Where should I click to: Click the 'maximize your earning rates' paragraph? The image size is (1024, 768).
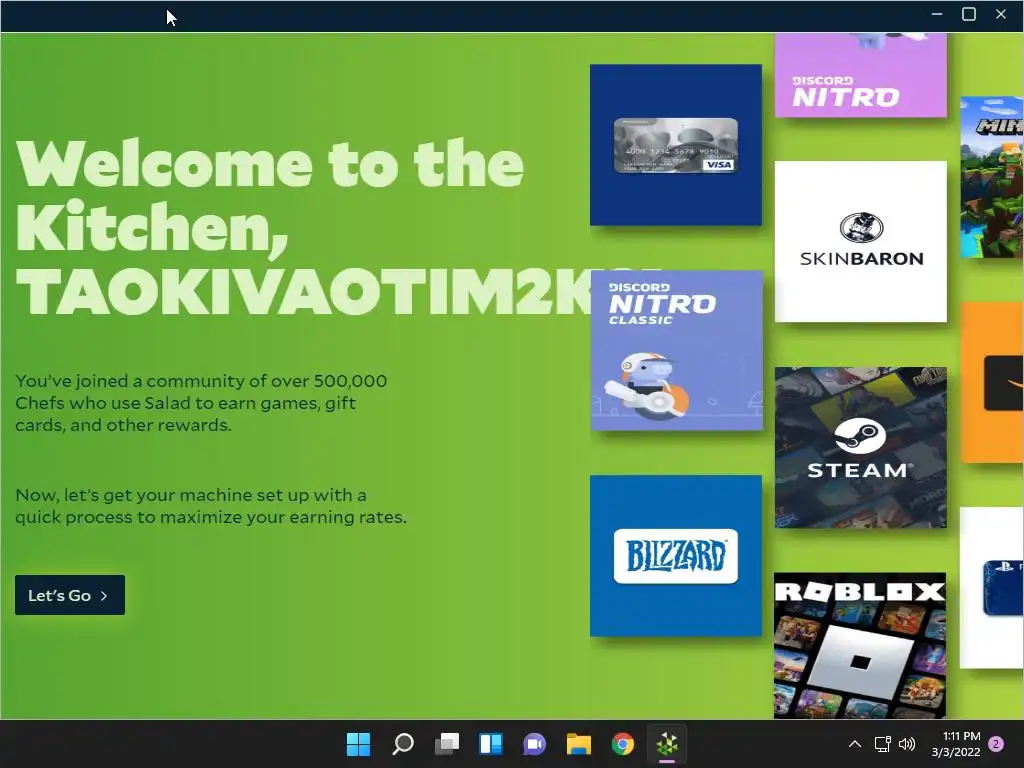[x=211, y=506]
